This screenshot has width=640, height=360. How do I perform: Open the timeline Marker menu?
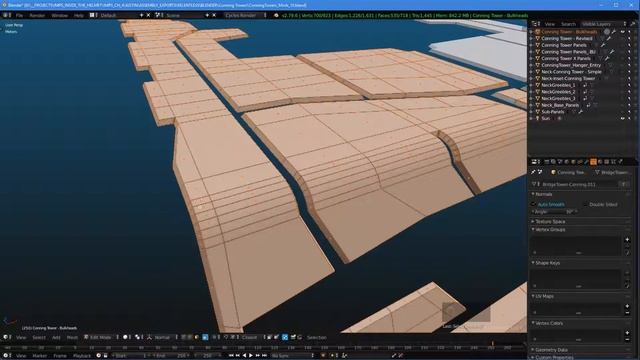click(40, 356)
